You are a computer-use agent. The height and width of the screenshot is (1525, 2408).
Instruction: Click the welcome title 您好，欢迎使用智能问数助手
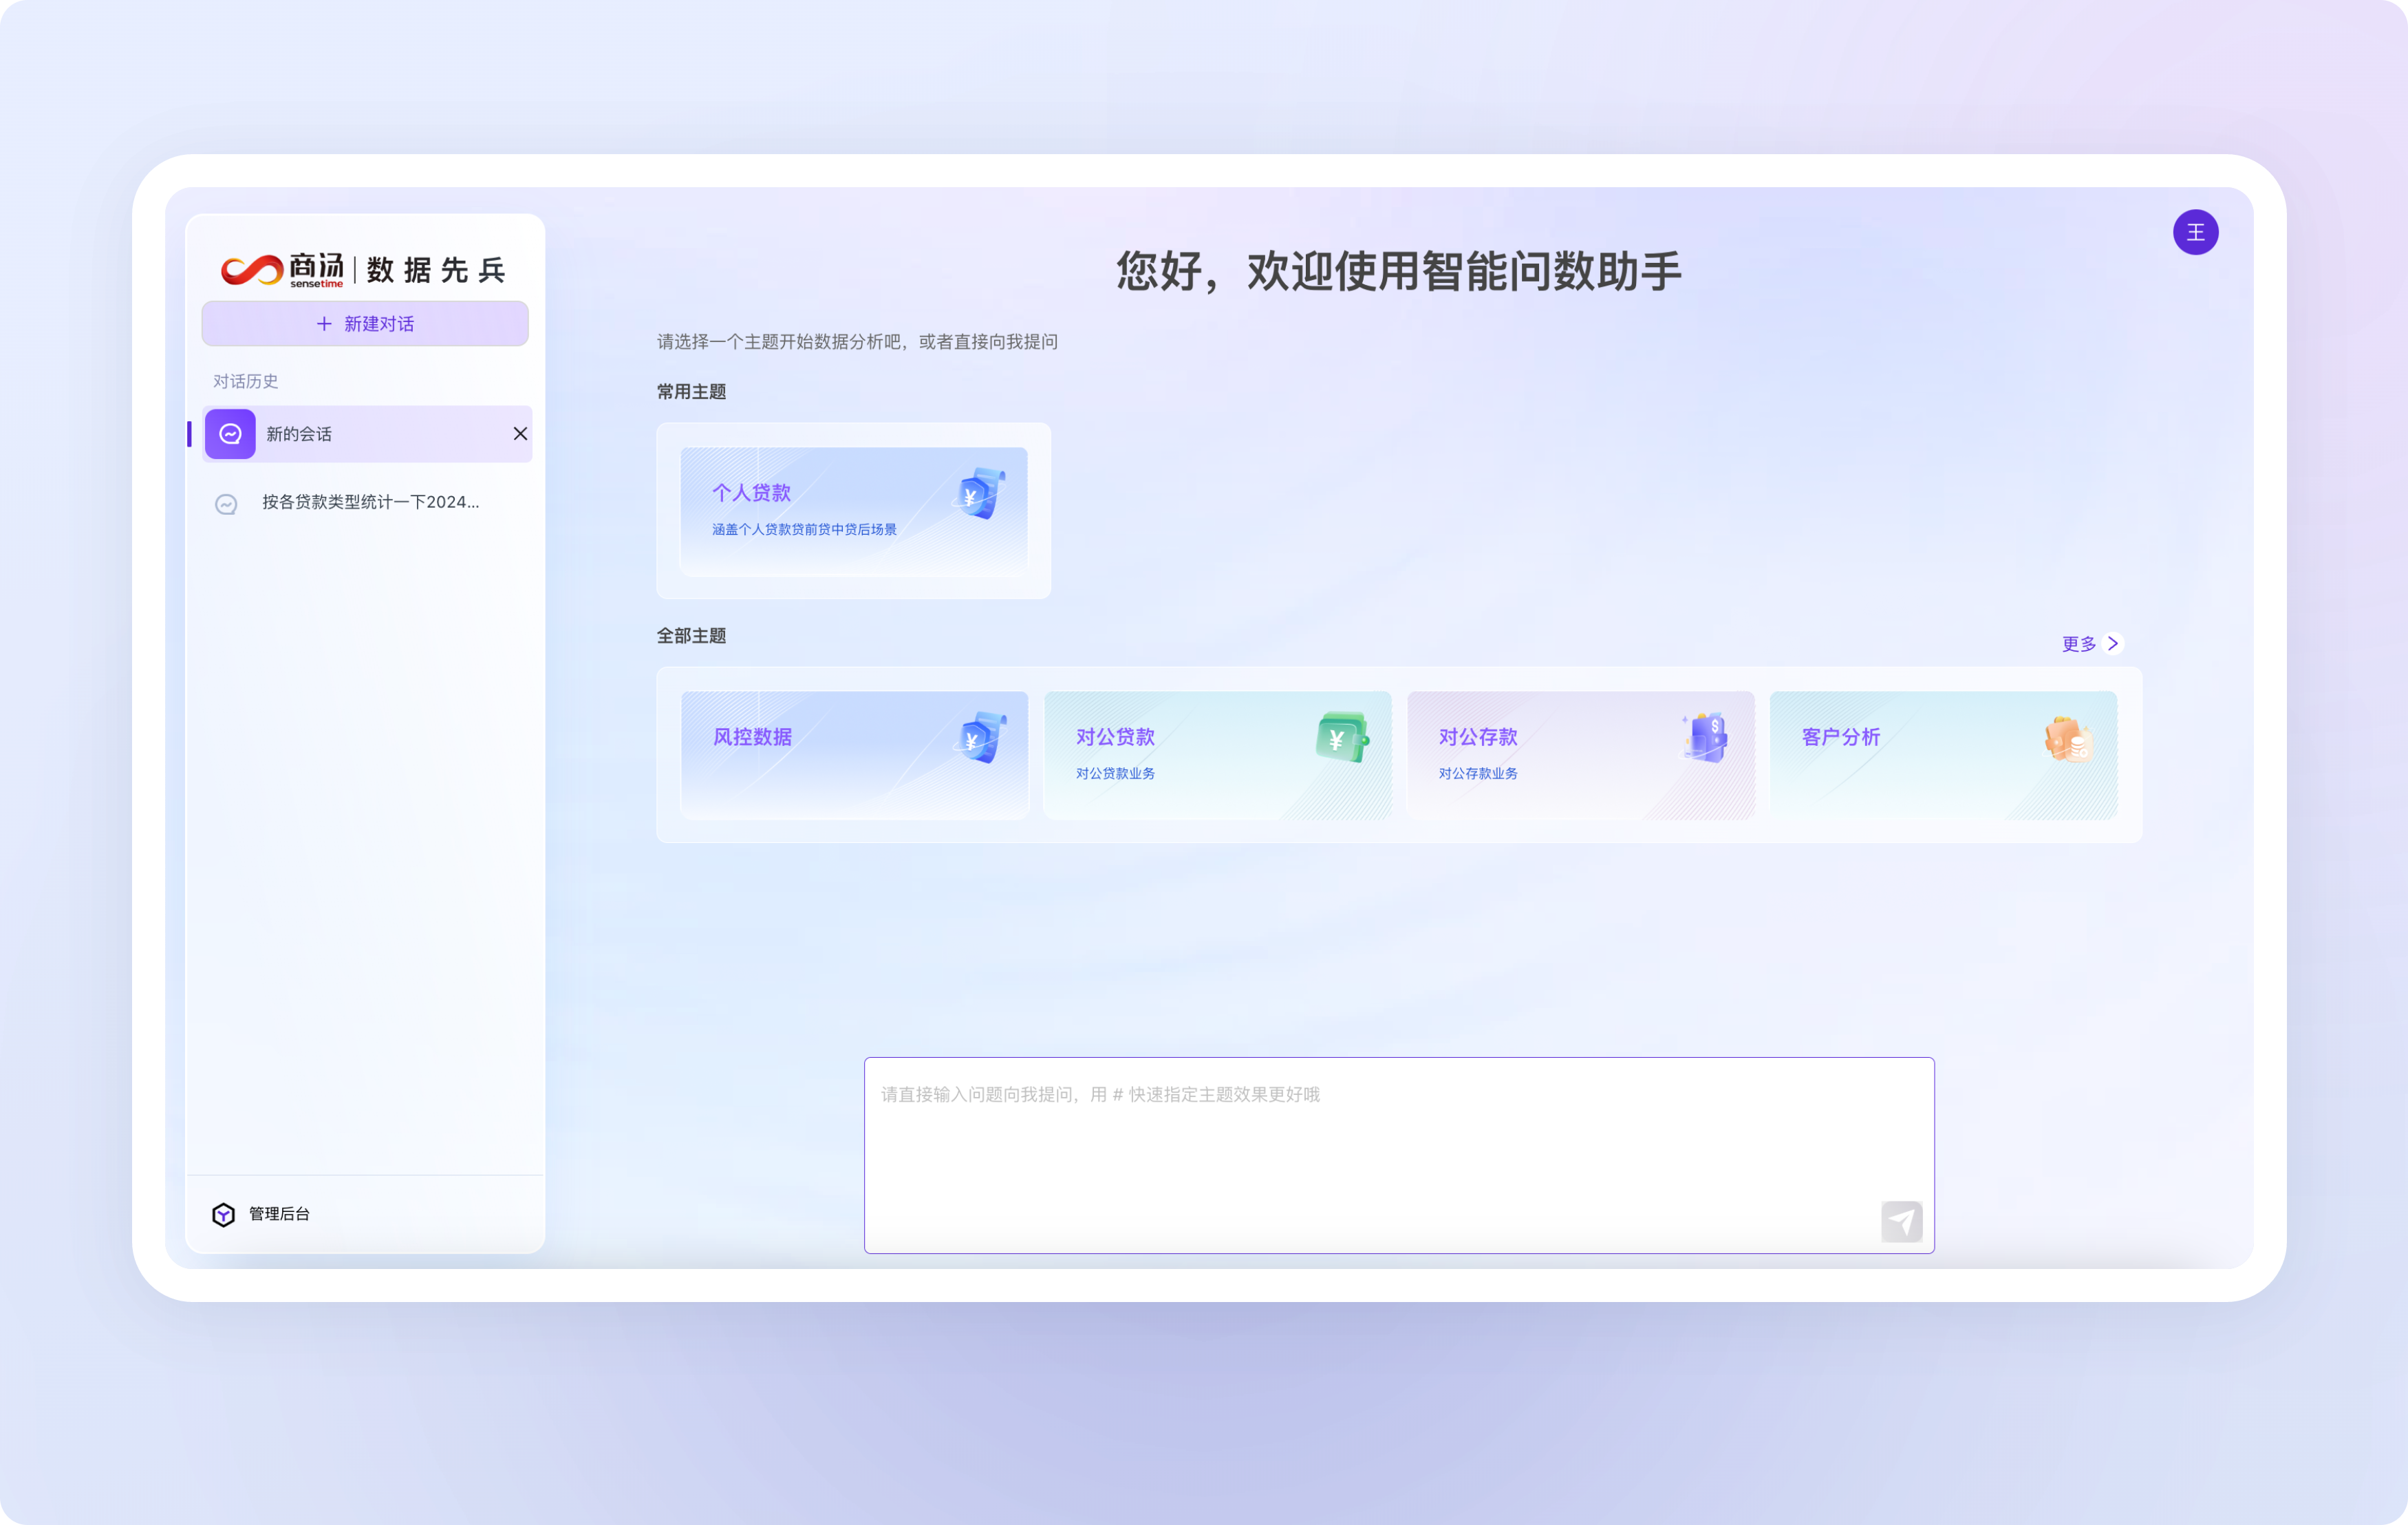tap(1399, 271)
